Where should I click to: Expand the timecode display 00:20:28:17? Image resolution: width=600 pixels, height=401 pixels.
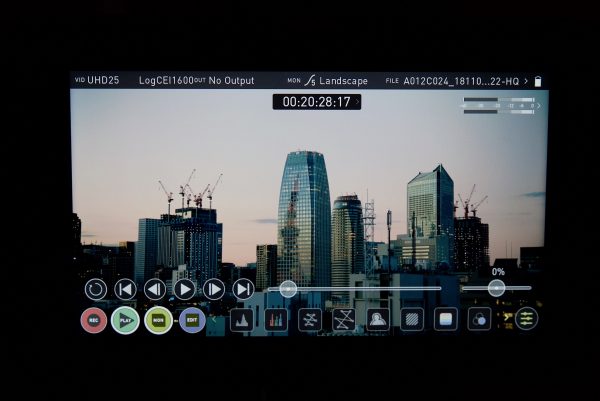coord(316,102)
